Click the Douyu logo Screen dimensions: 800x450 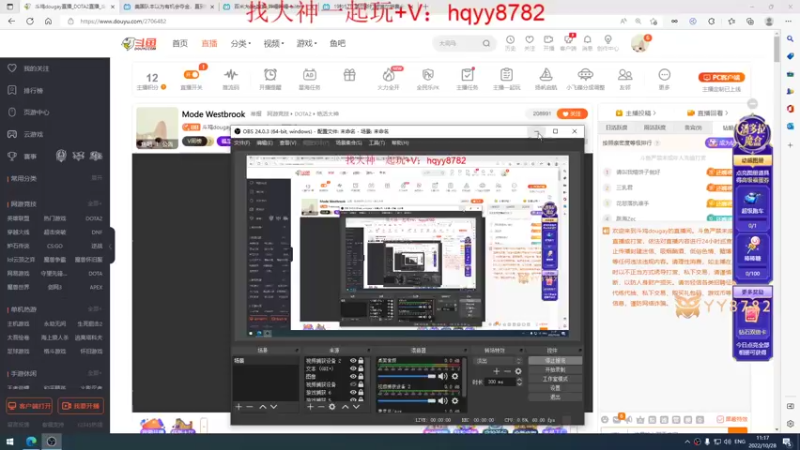[139, 44]
